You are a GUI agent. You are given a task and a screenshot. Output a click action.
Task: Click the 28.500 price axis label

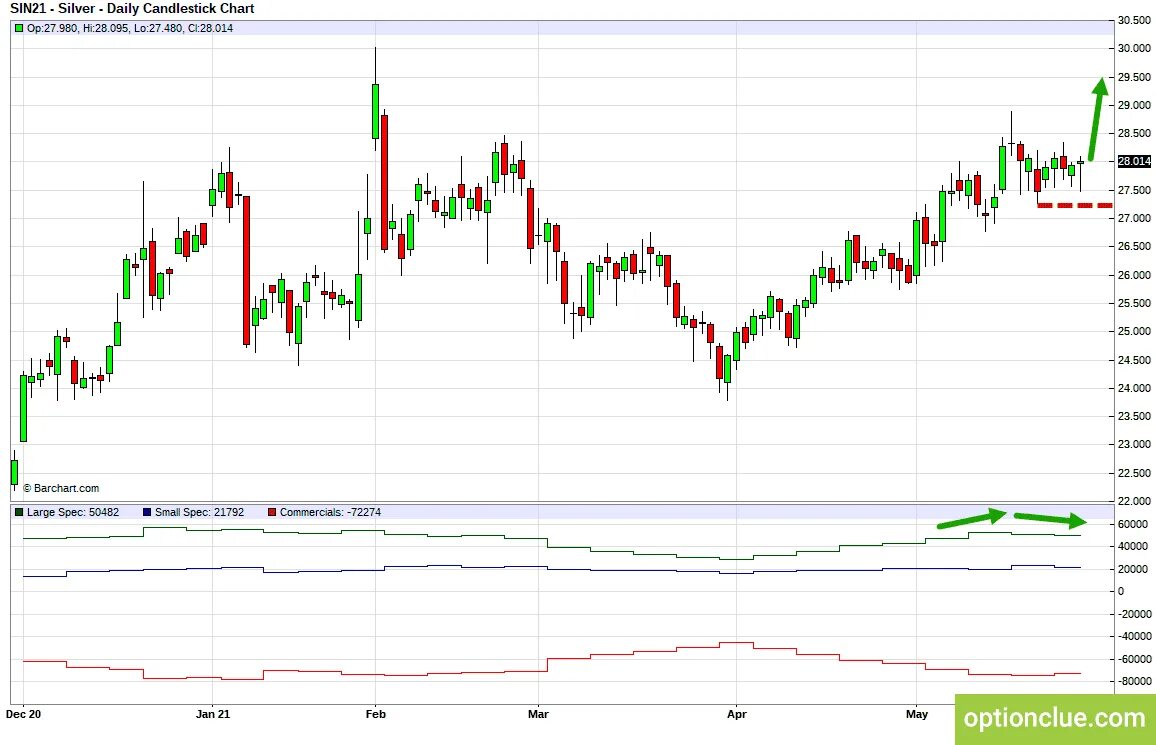click(1134, 133)
